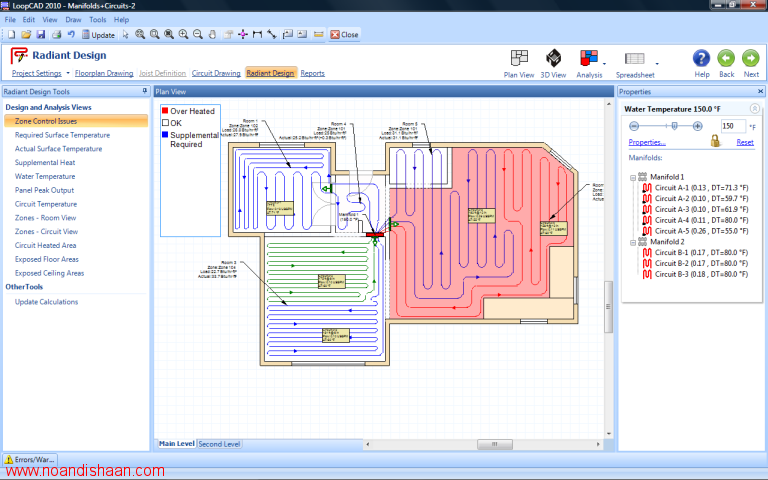
Task: Click the add label box icon
Action: coord(288,34)
